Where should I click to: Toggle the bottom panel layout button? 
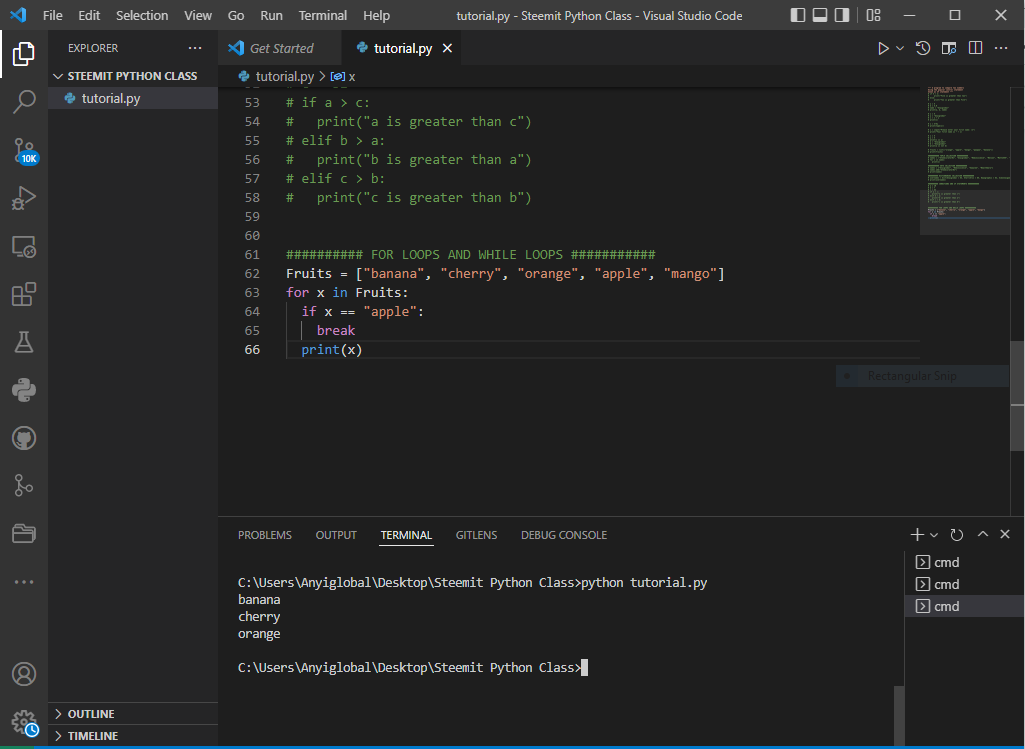[820, 15]
